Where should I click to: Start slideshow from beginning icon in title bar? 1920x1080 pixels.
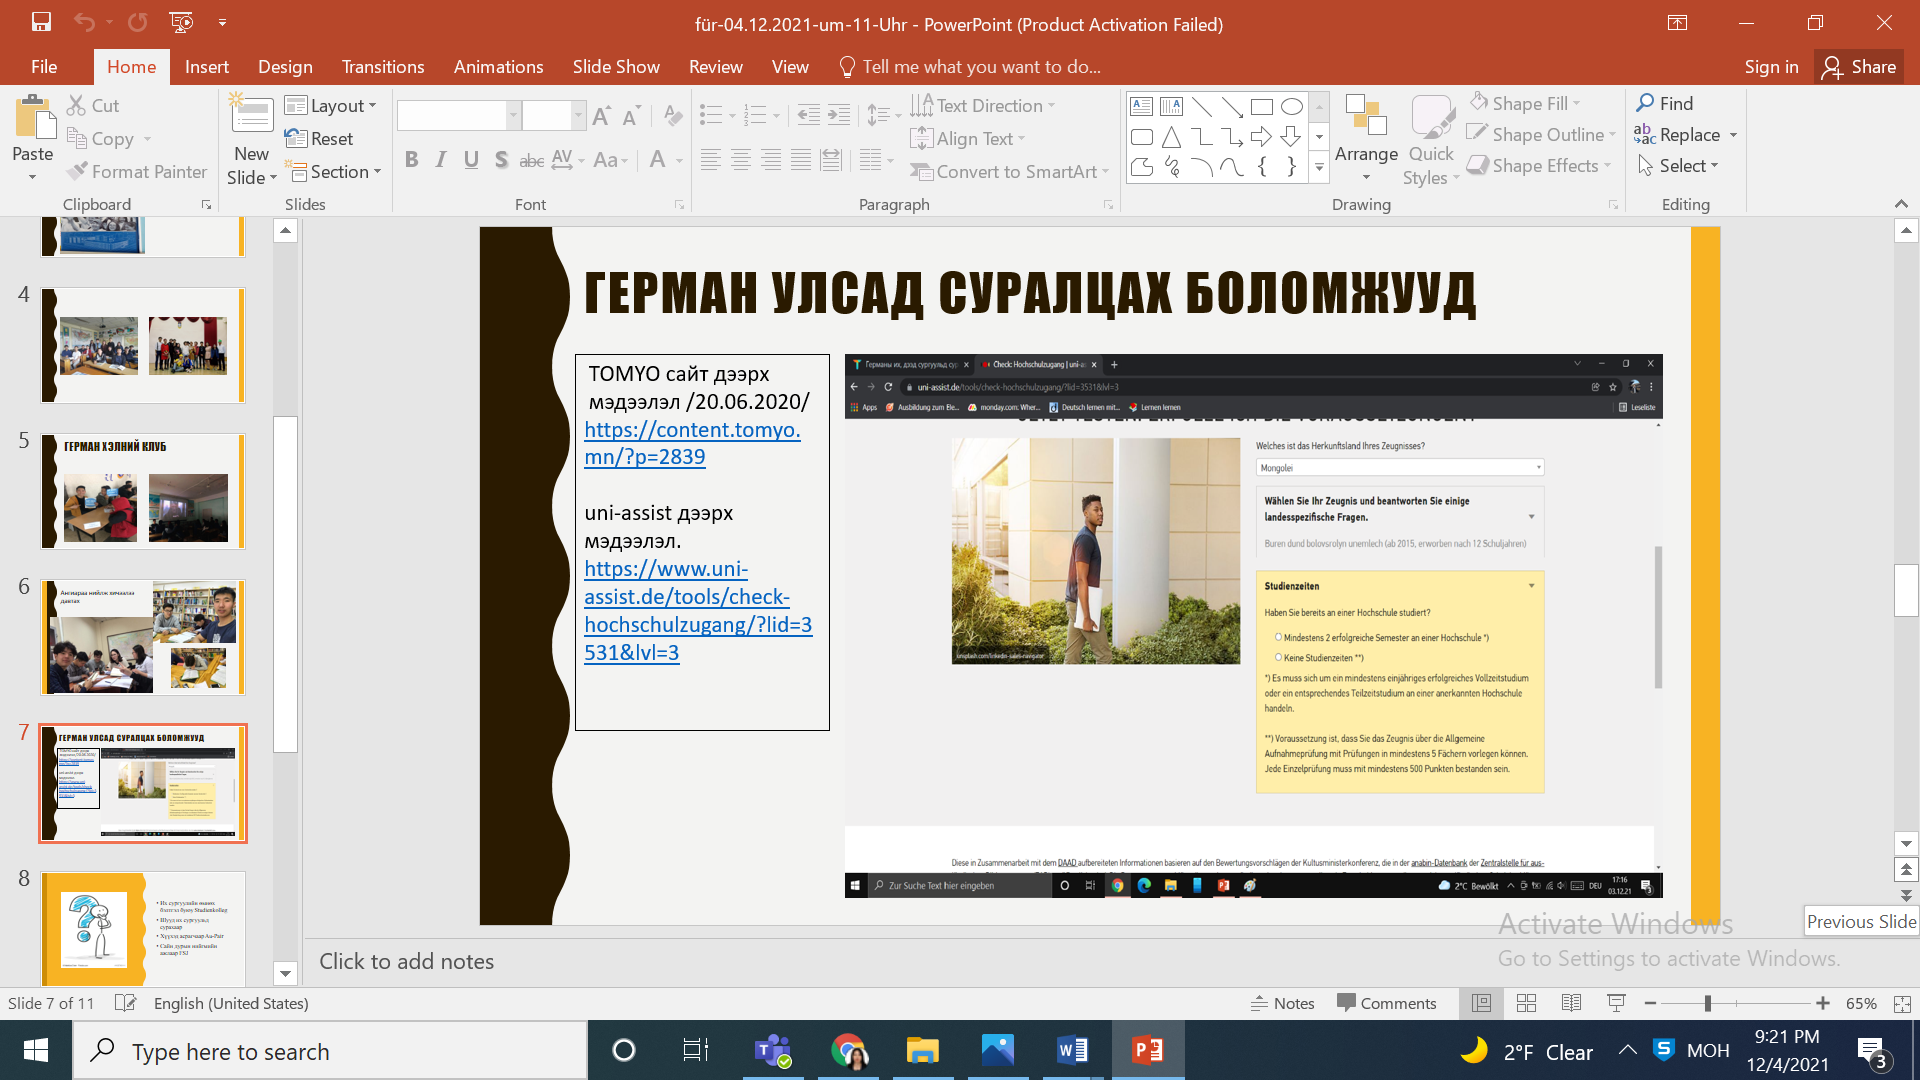coord(181,22)
